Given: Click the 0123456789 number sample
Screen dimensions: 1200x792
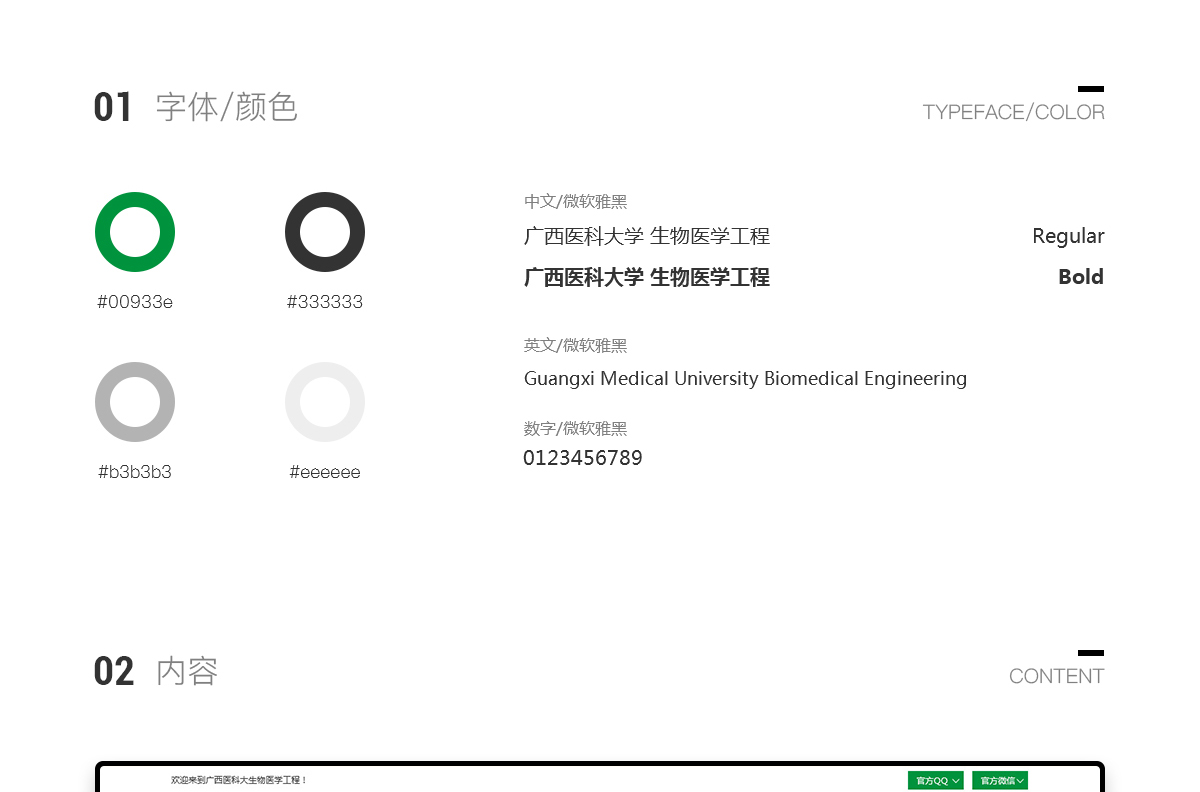Looking at the screenshot, I should tap(583, 458).
